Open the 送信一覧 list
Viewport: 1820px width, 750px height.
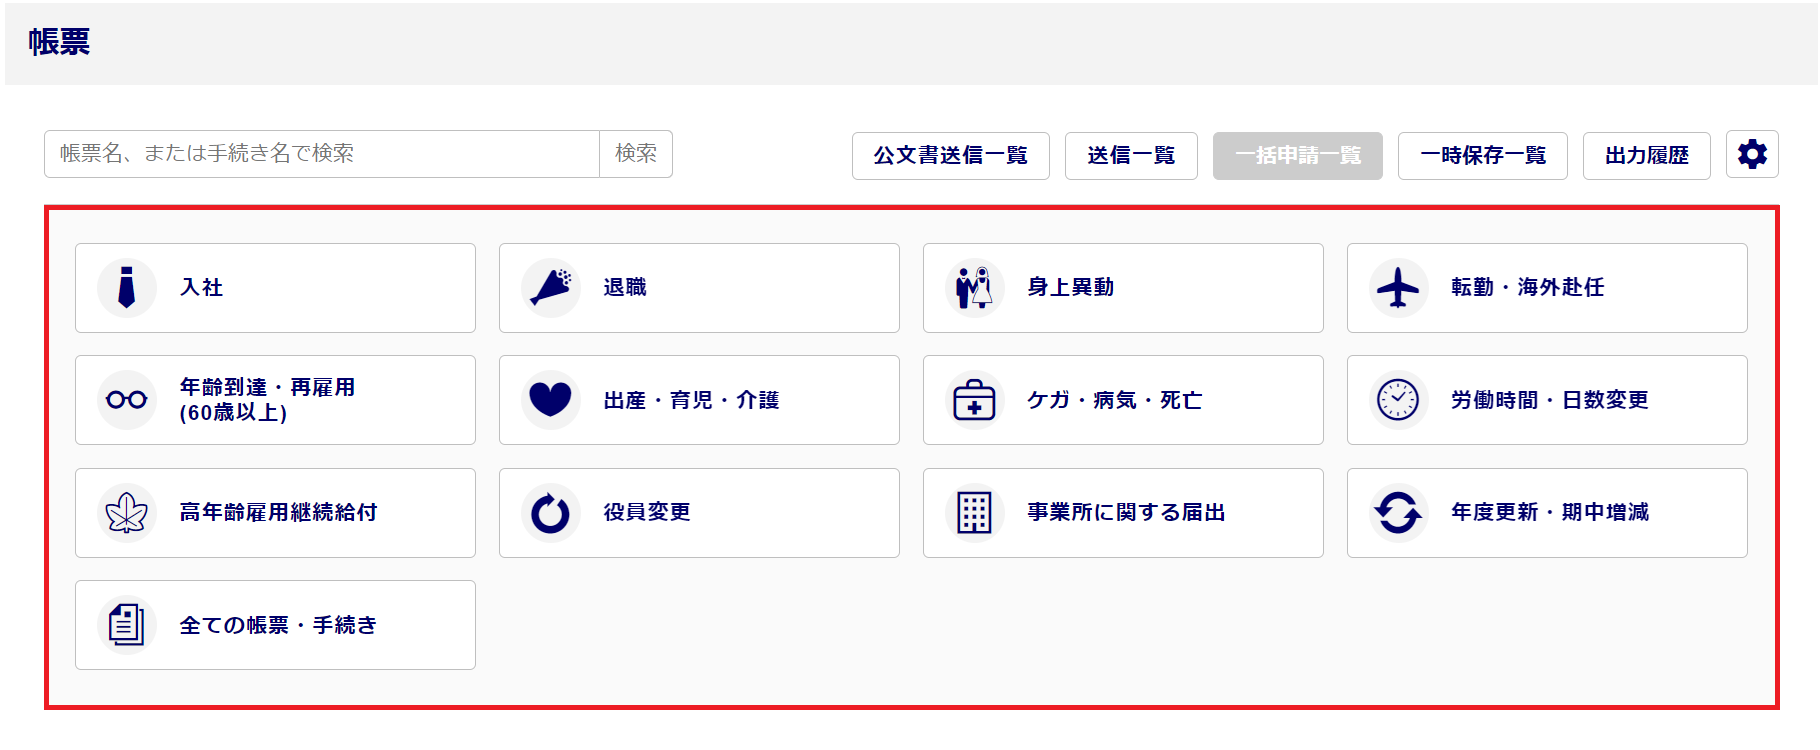point(1131,156)
